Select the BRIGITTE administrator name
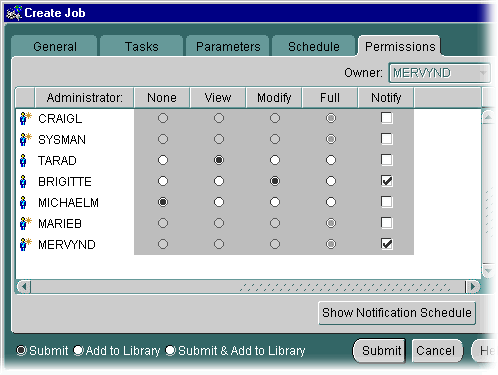 point(65,182)
